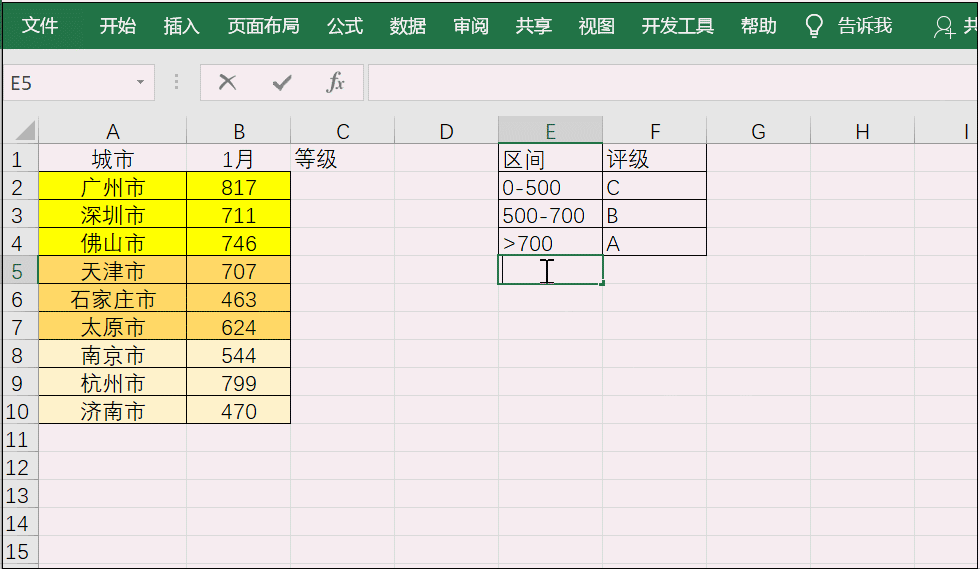Select the 济南市 cell
The height and width of the screenshot is (569, 980).
point(112,411)
